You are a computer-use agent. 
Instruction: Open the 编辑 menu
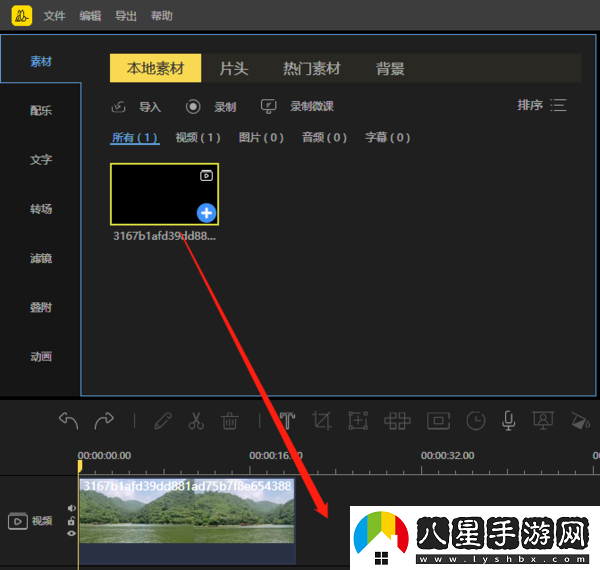pyautogui.click(x=90, y=16)
